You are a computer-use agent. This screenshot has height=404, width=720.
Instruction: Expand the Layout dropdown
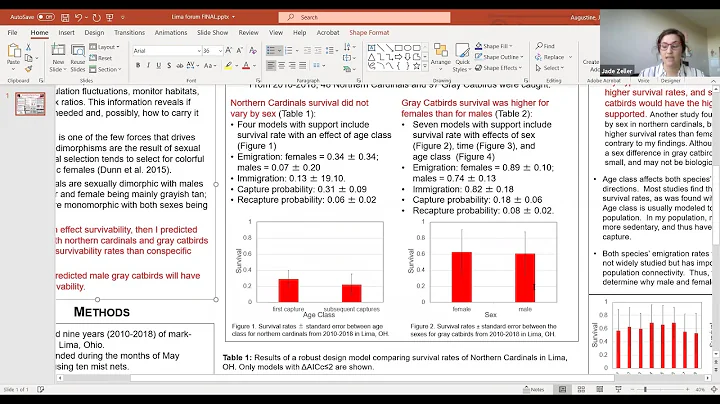pyautogui.click(x=104, y=47)
